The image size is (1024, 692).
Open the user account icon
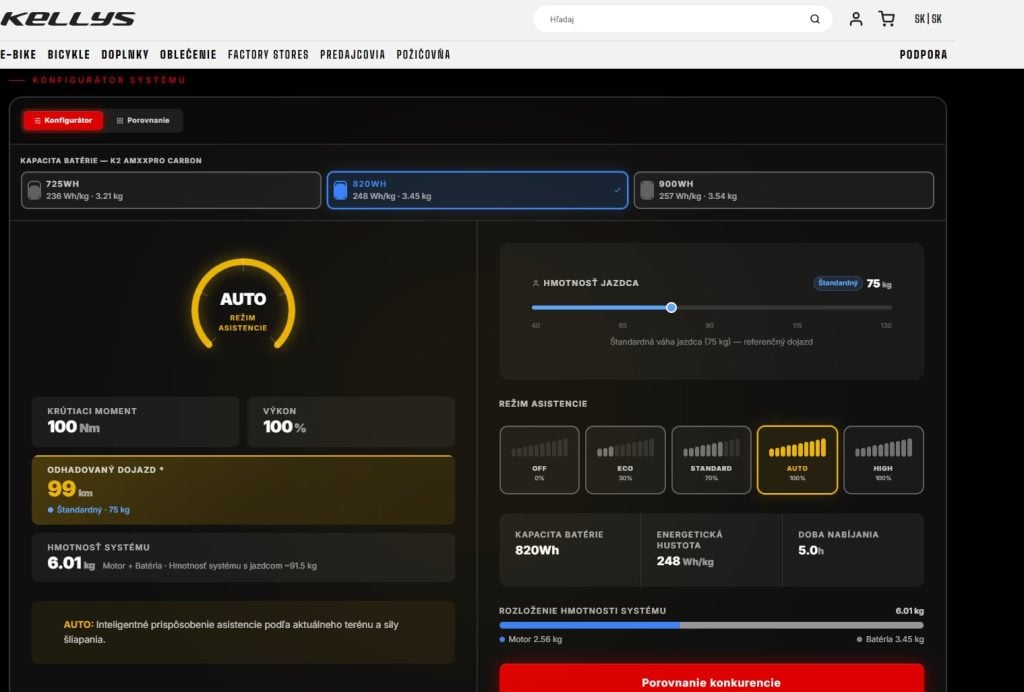coord(856,19)
